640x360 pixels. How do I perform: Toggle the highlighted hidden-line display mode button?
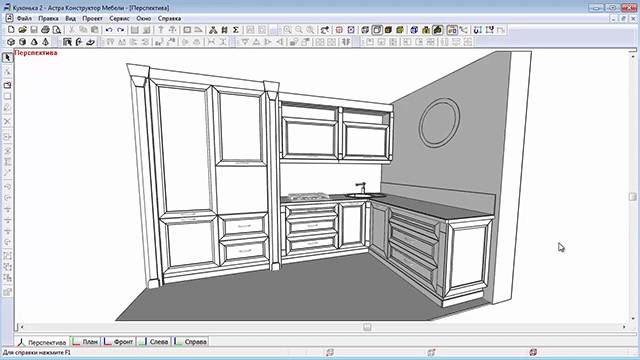[x=377, y=30]
